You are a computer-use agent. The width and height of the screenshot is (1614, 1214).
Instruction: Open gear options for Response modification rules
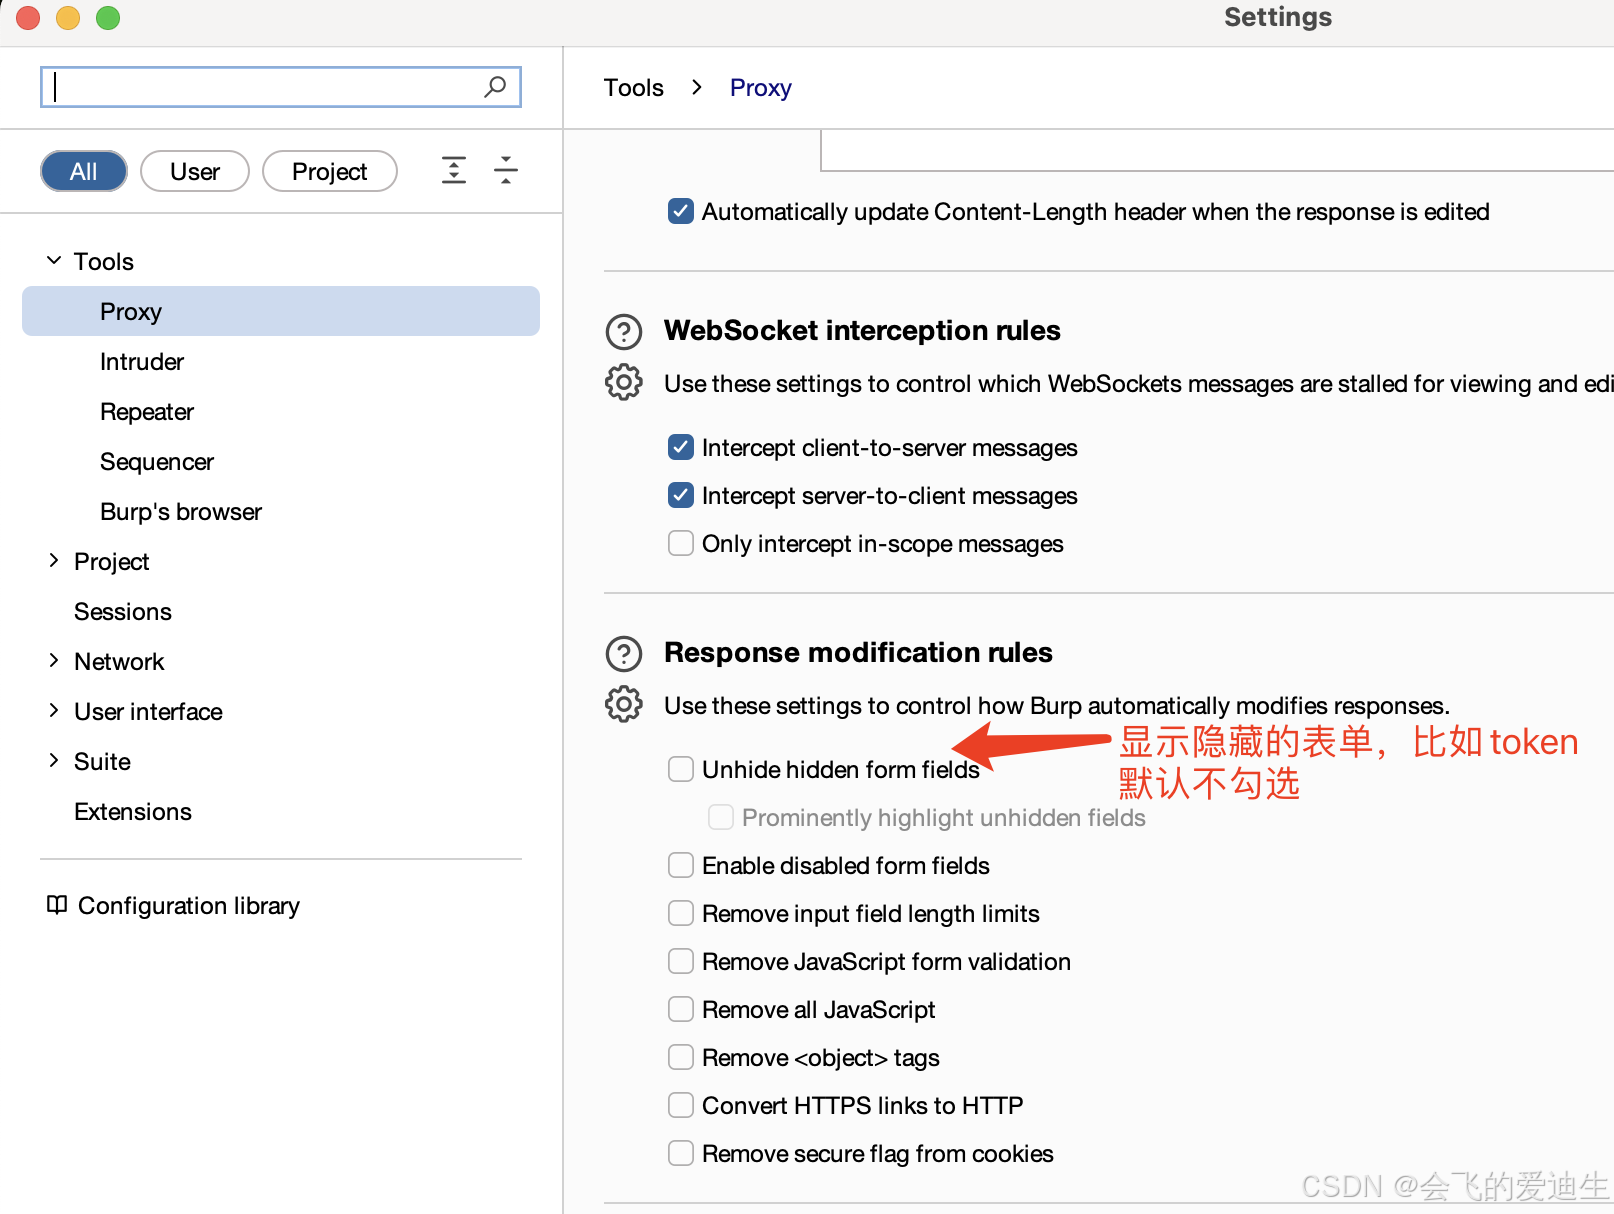(624, 704)
